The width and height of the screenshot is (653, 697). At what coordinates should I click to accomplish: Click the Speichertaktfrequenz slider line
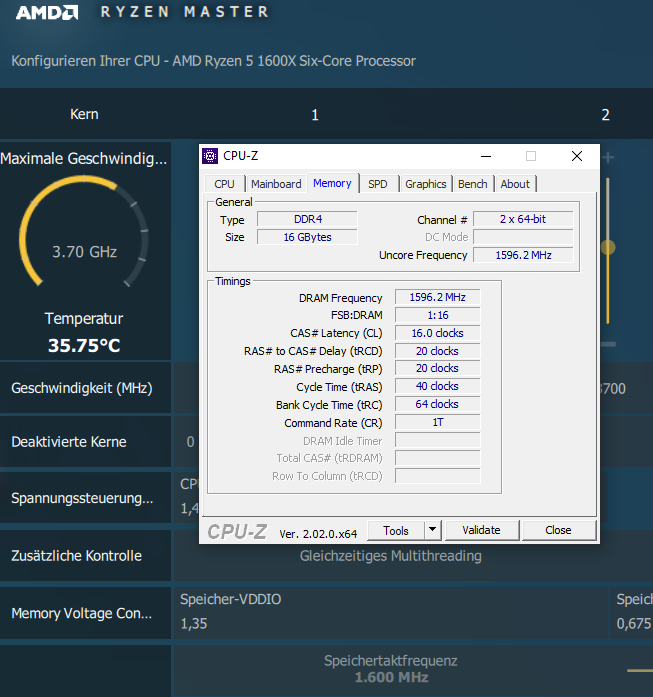pyautogui.click(x=640, y=670)
